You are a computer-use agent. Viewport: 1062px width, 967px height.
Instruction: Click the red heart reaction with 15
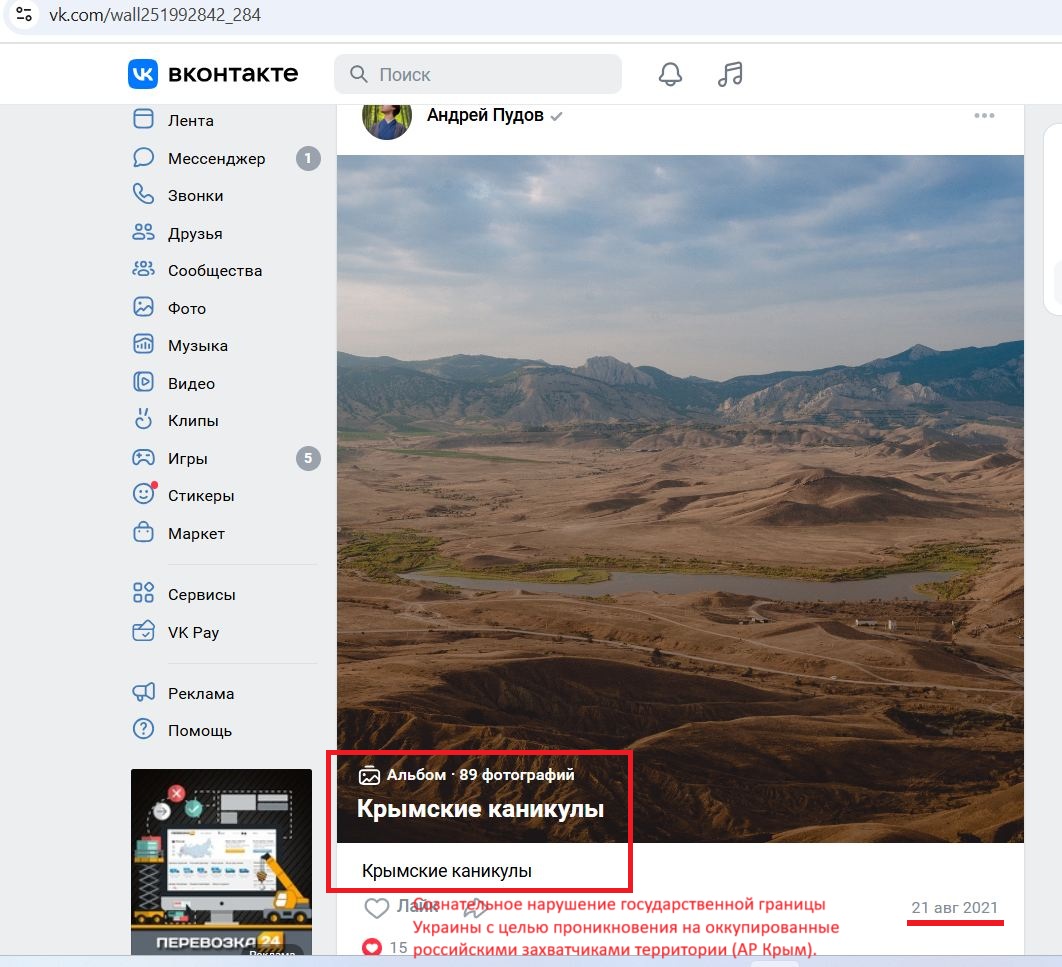click(x=372, y=947)
